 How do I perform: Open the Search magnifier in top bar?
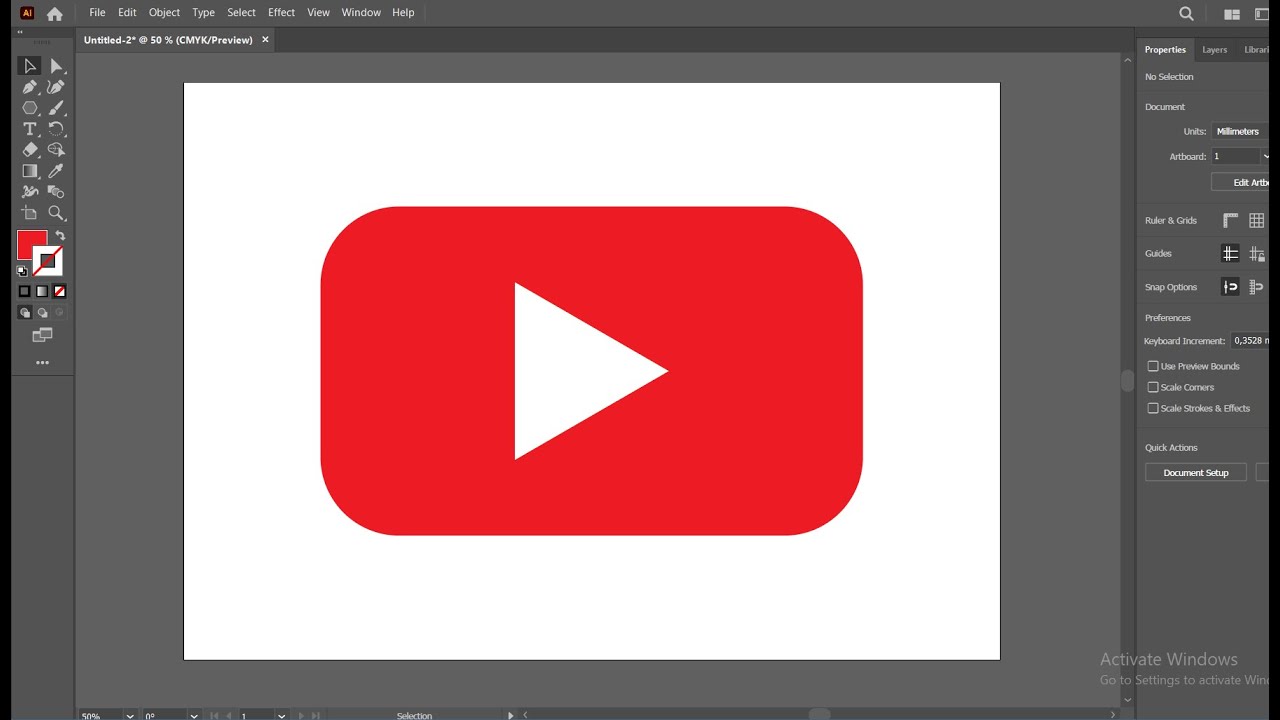pyautogui.click(x=1186, y=13)
